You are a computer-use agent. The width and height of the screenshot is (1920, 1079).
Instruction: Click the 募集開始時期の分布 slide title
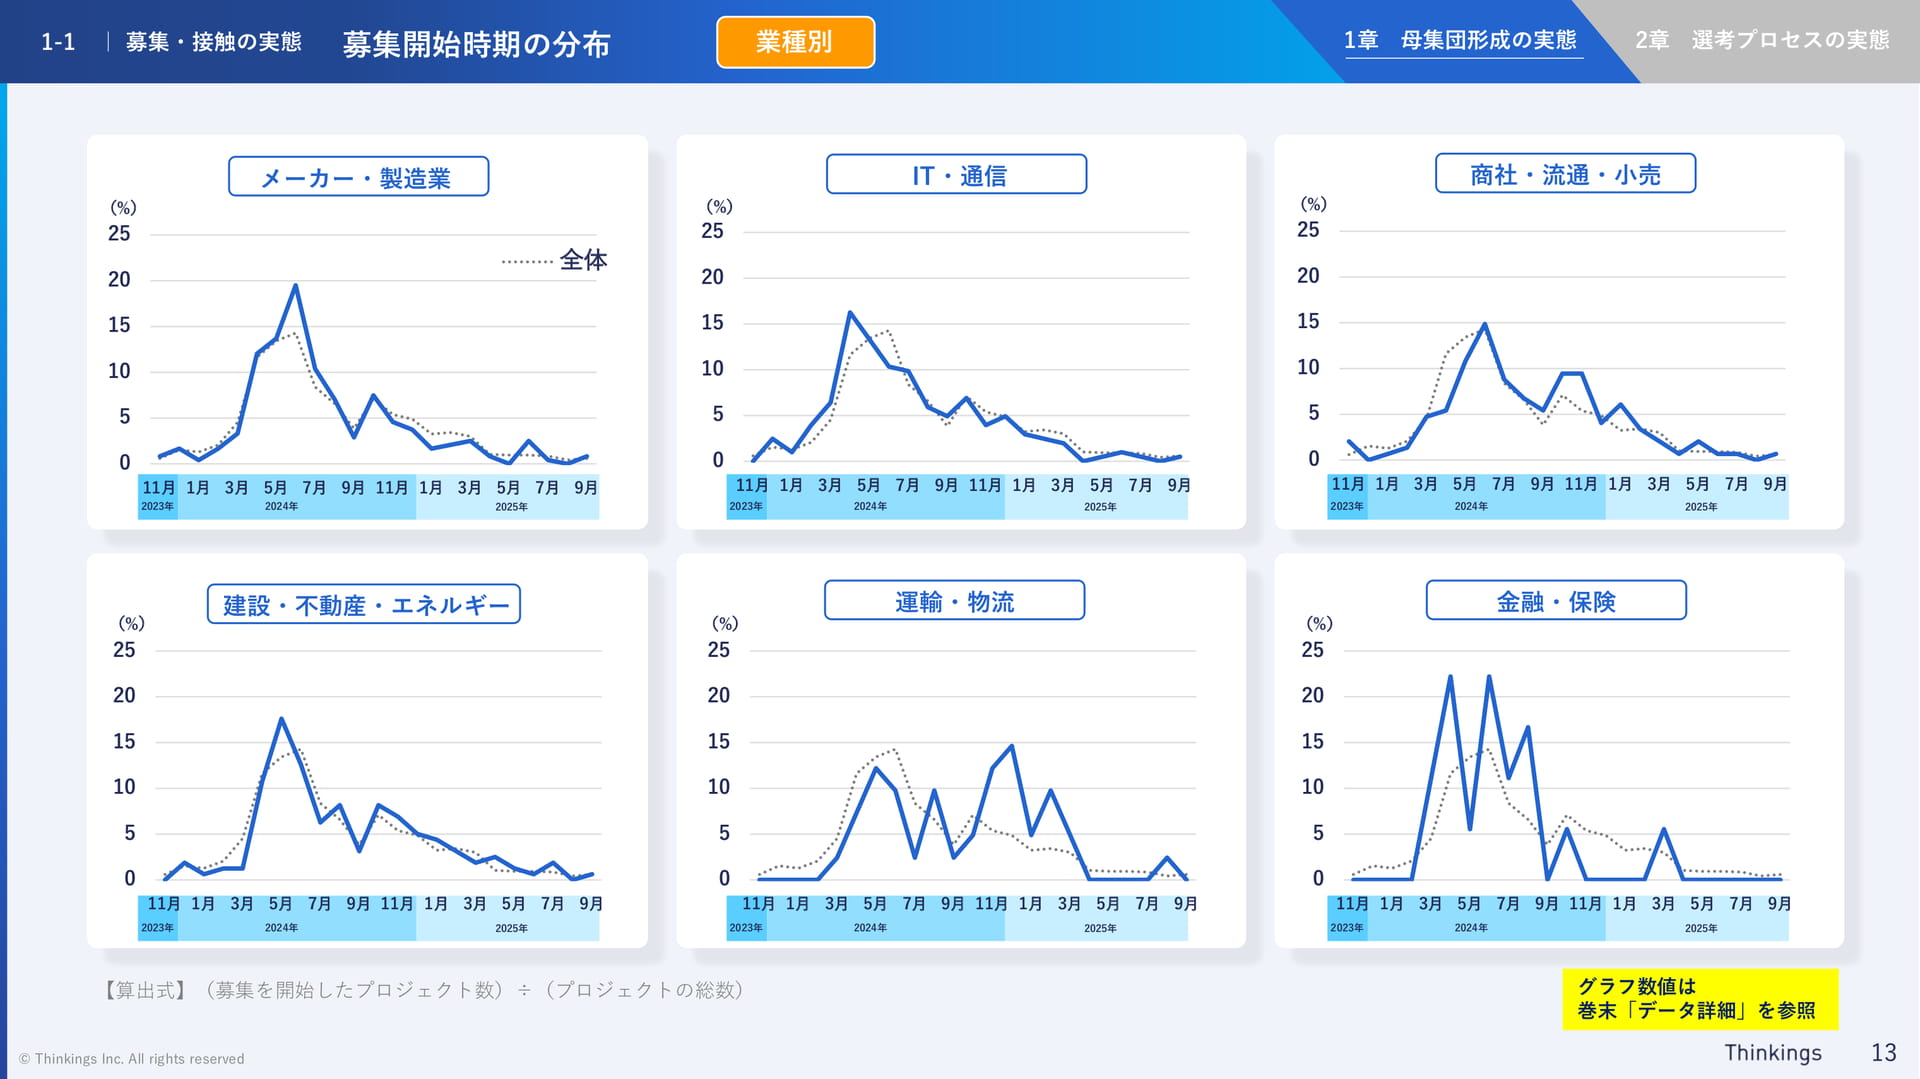(x=476, y=44)
